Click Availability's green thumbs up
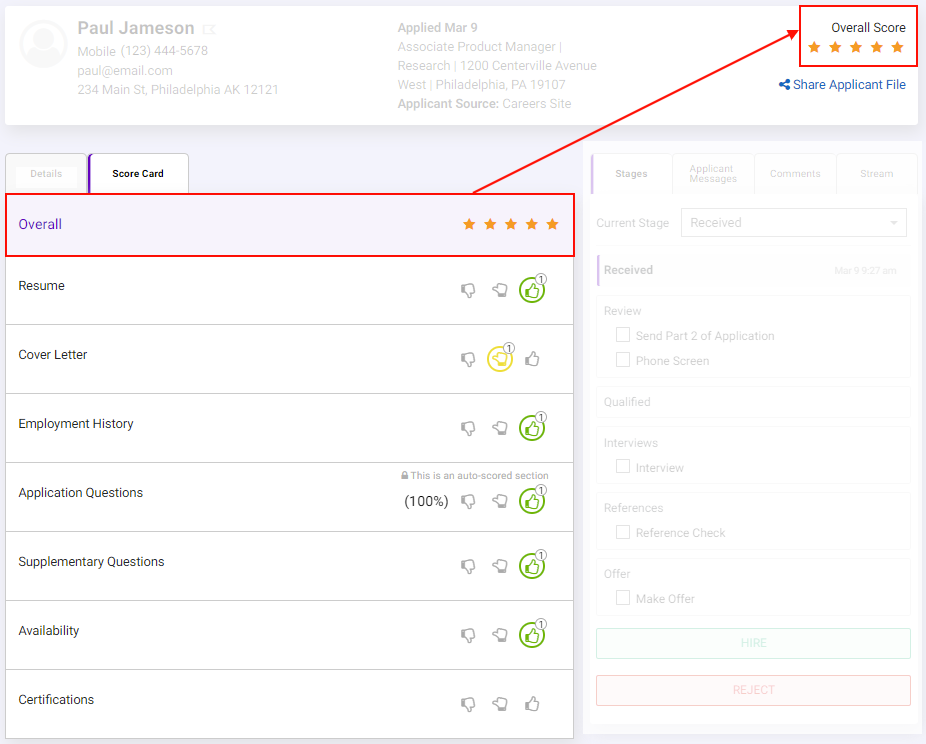The image size is (926, 744). (x=532, y=635)
